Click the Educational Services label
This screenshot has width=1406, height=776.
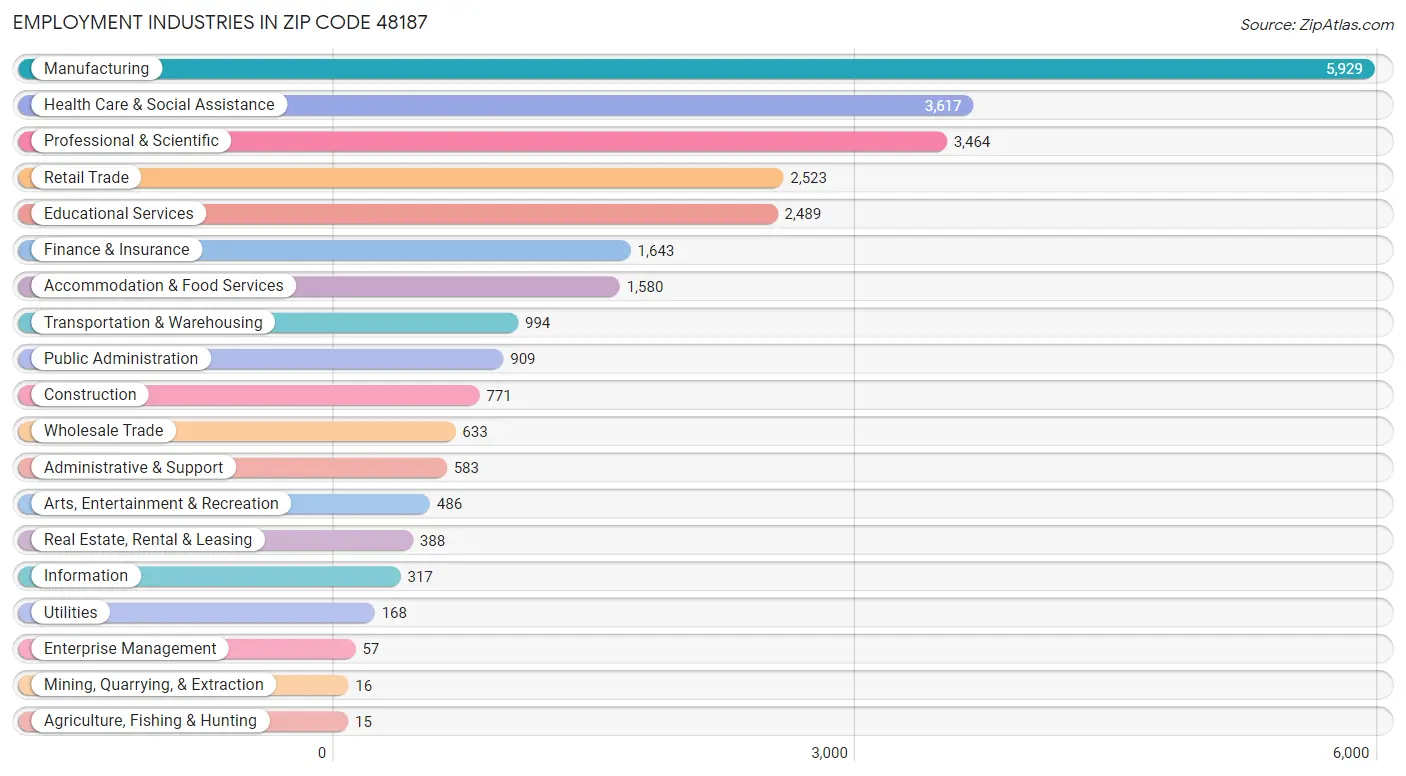119,213
